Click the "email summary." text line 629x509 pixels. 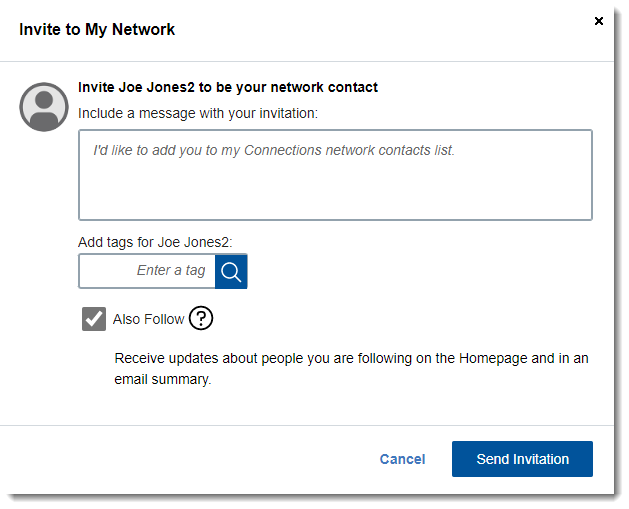[x=163, y=379]
